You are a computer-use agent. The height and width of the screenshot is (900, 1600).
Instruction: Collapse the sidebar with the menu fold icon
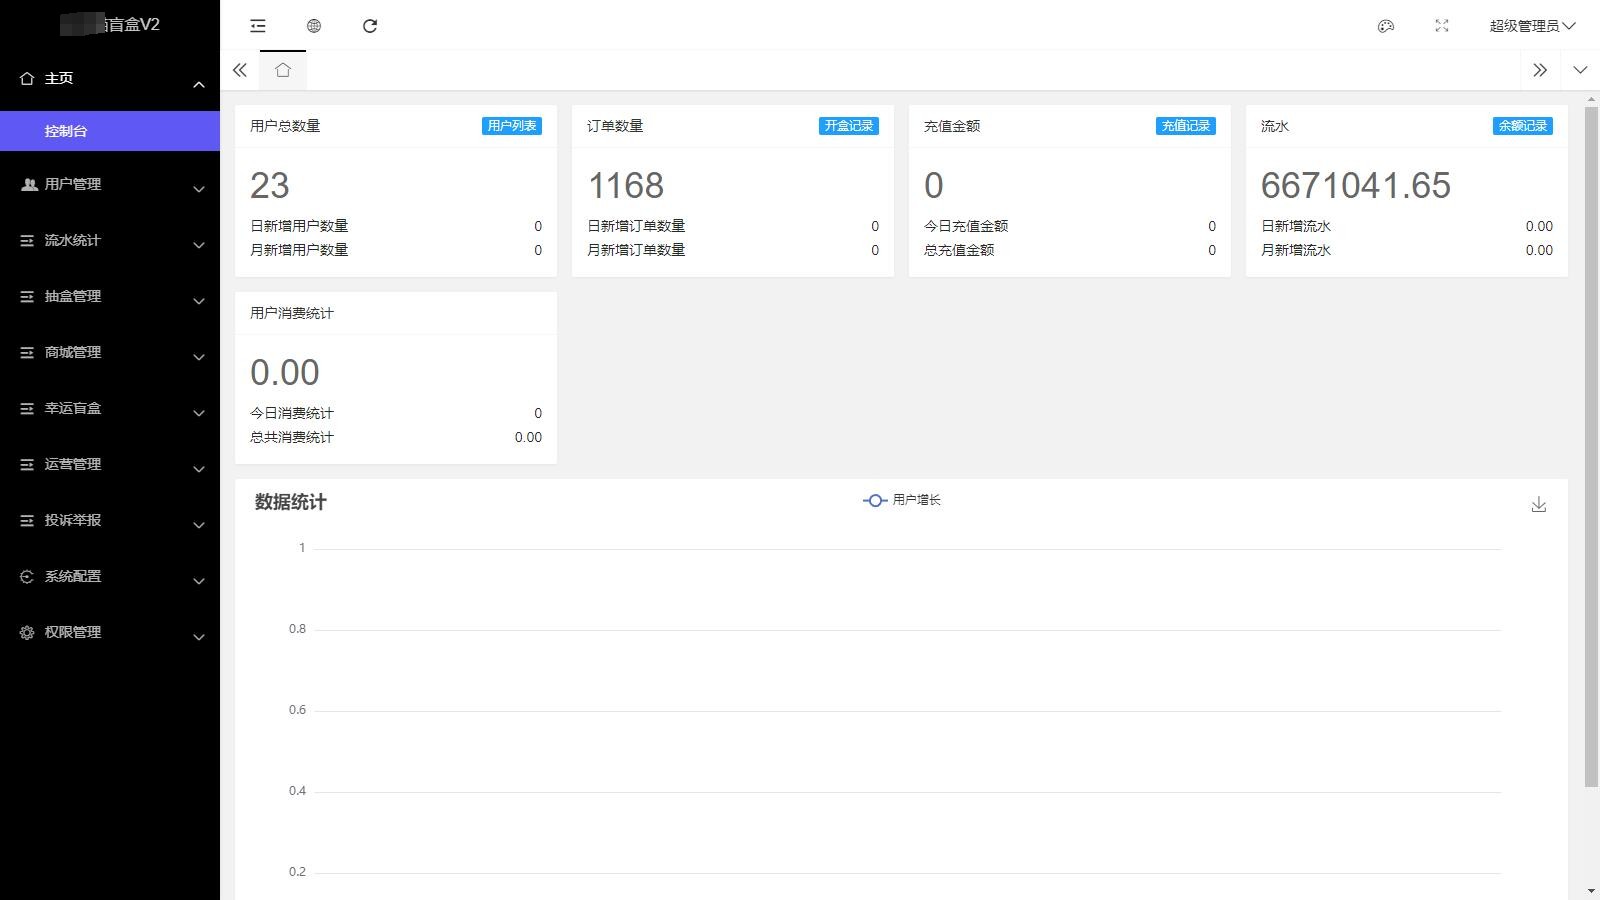258,26
